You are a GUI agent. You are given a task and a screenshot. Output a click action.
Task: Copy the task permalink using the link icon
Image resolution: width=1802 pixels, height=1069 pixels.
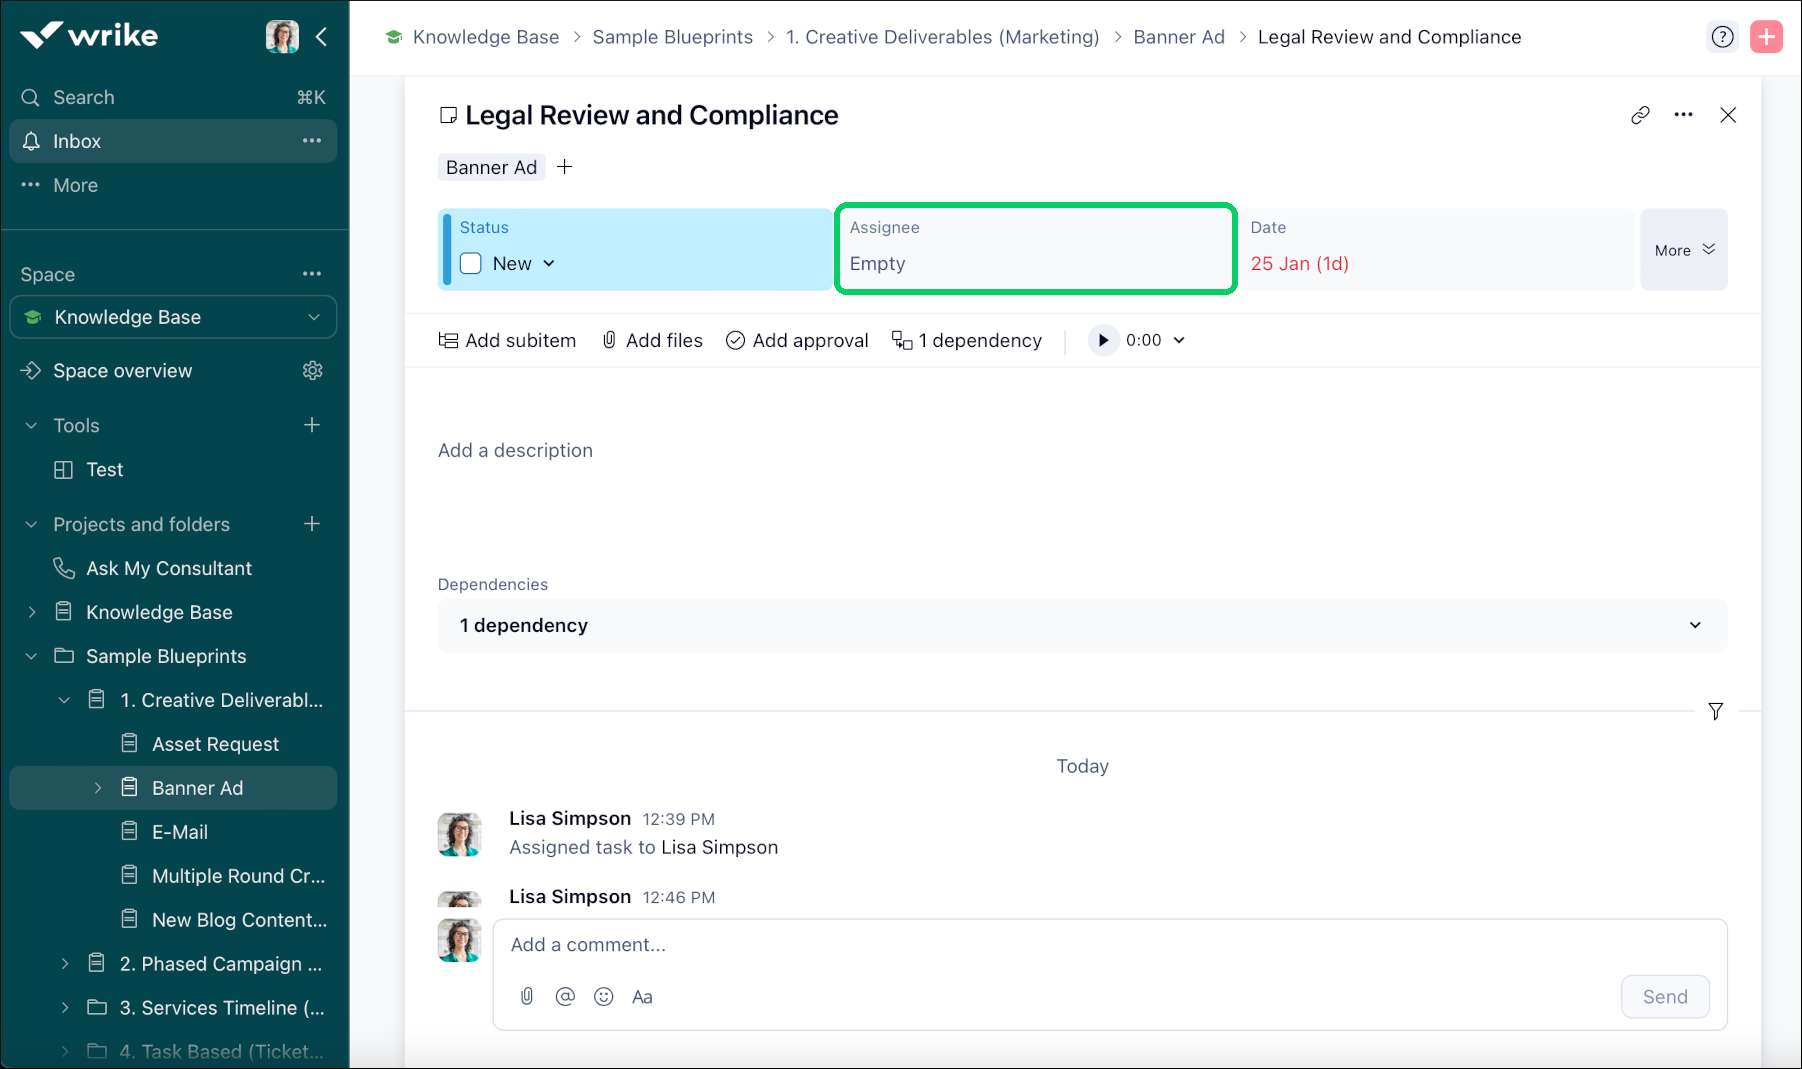pos(1640,115)
